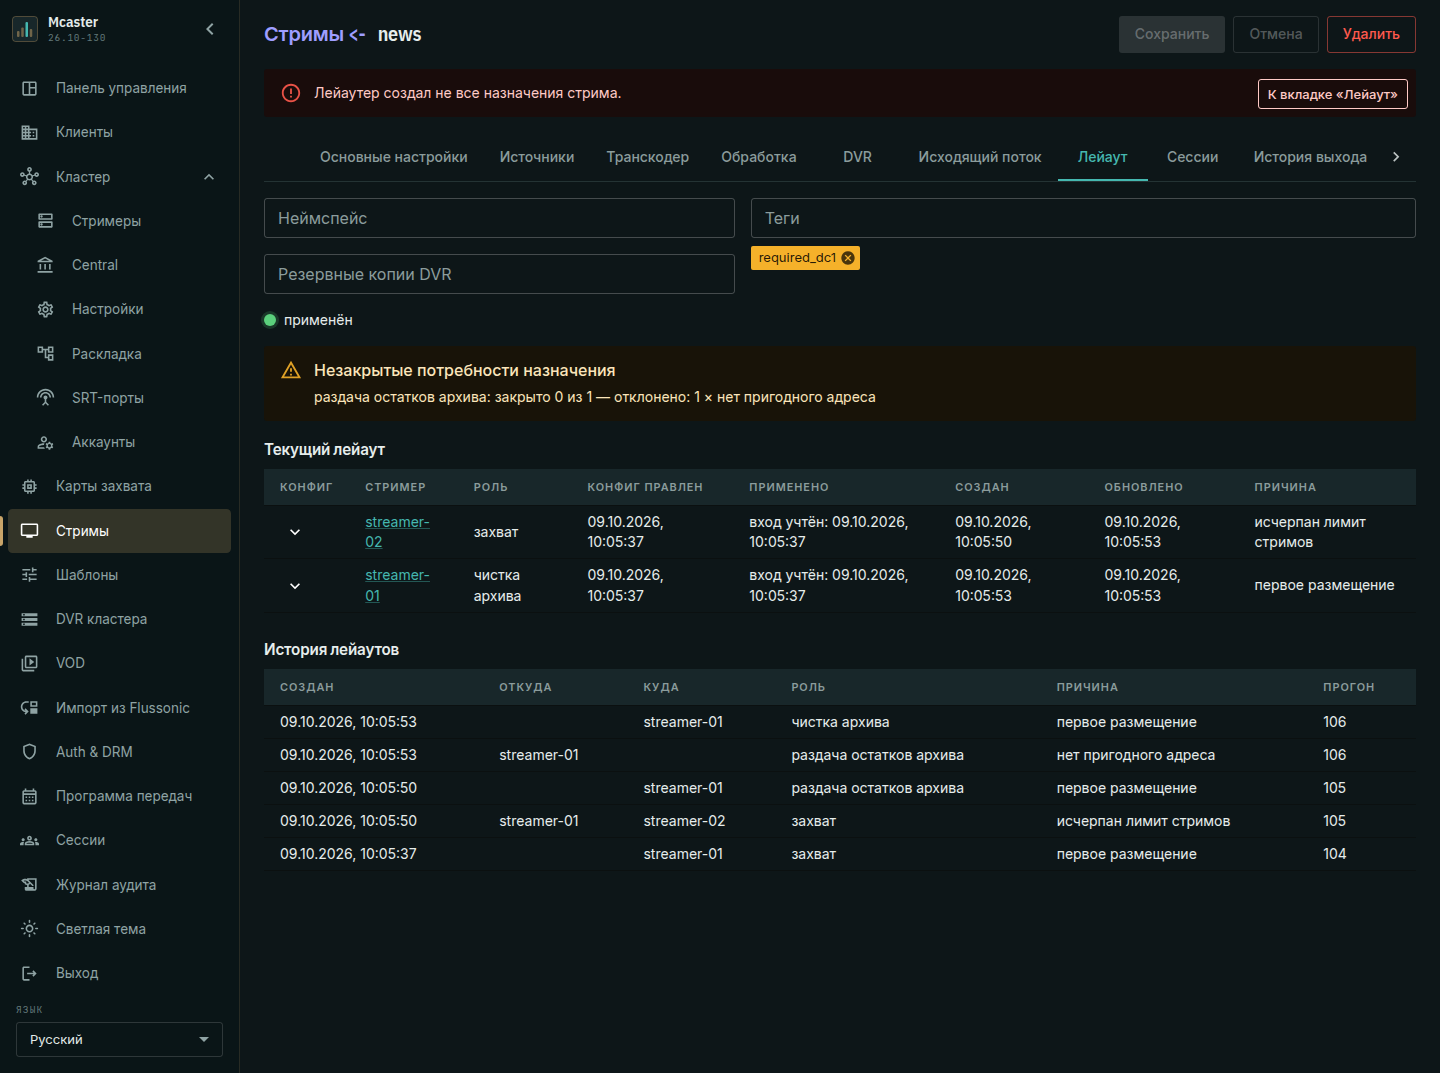
Task: Collapse the sidebar with the left chevron
Action: [x=210, y=29]
